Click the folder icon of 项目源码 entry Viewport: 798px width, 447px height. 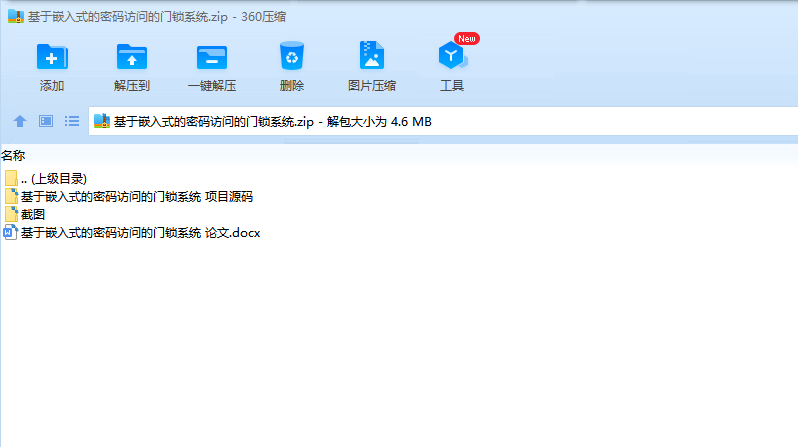(x=11, y=197)
